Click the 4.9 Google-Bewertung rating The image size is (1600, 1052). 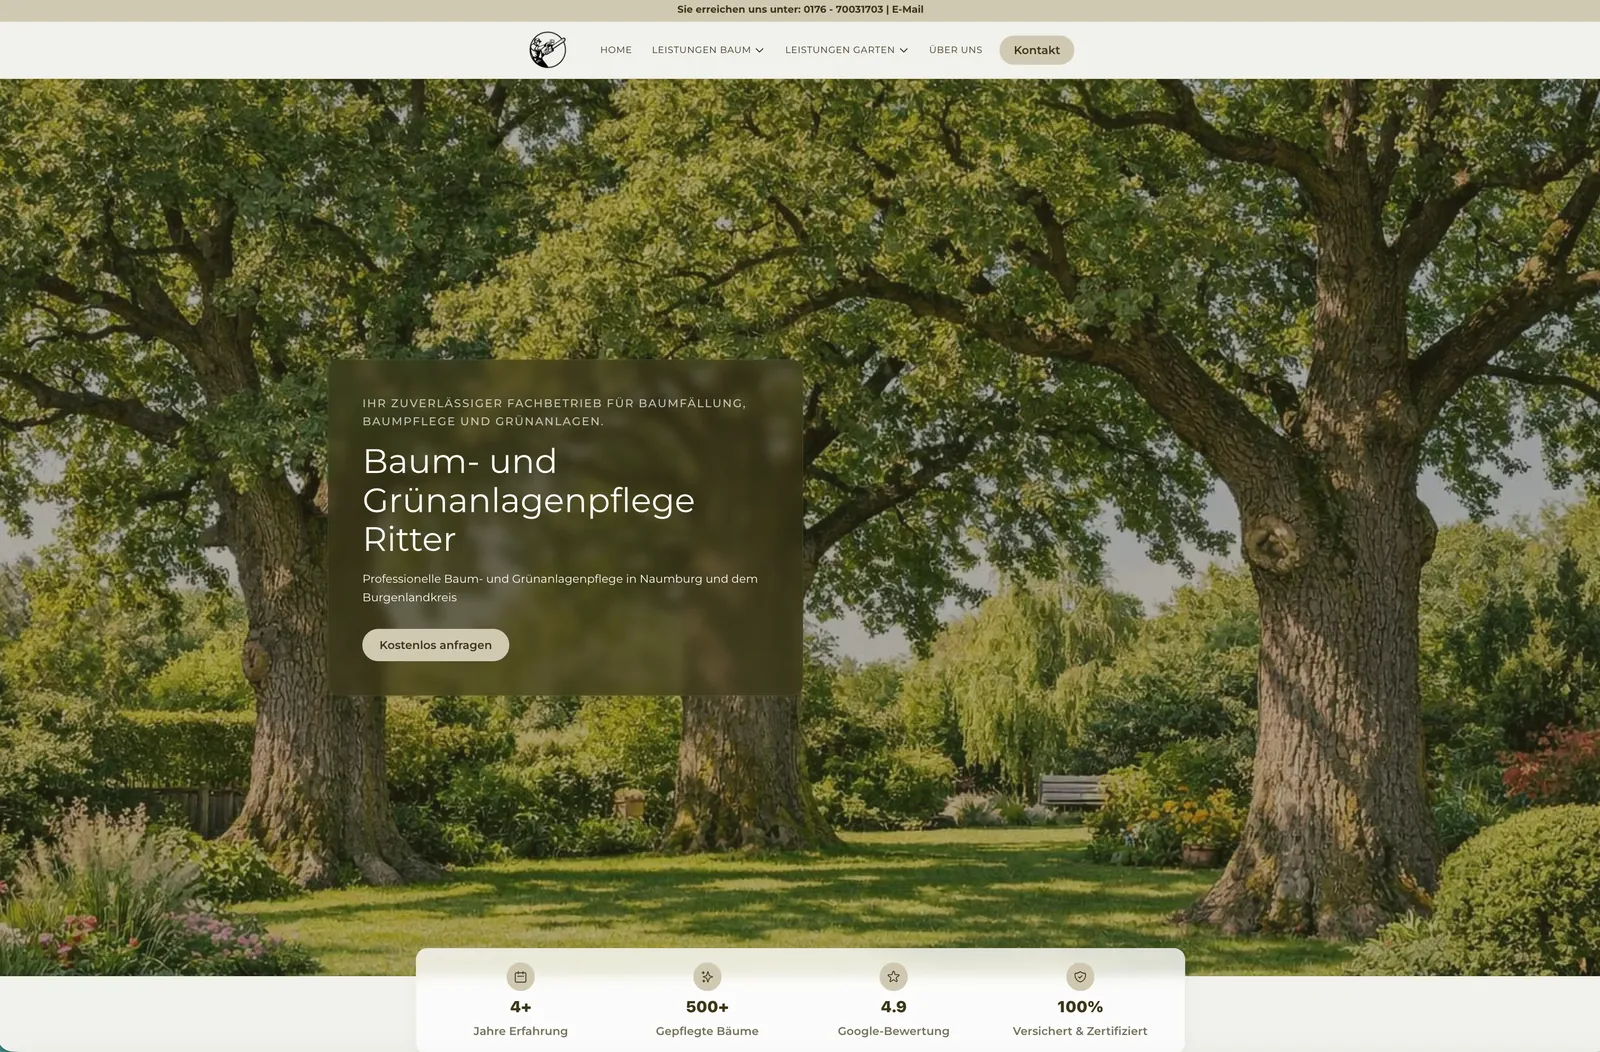pos(893,1007)
